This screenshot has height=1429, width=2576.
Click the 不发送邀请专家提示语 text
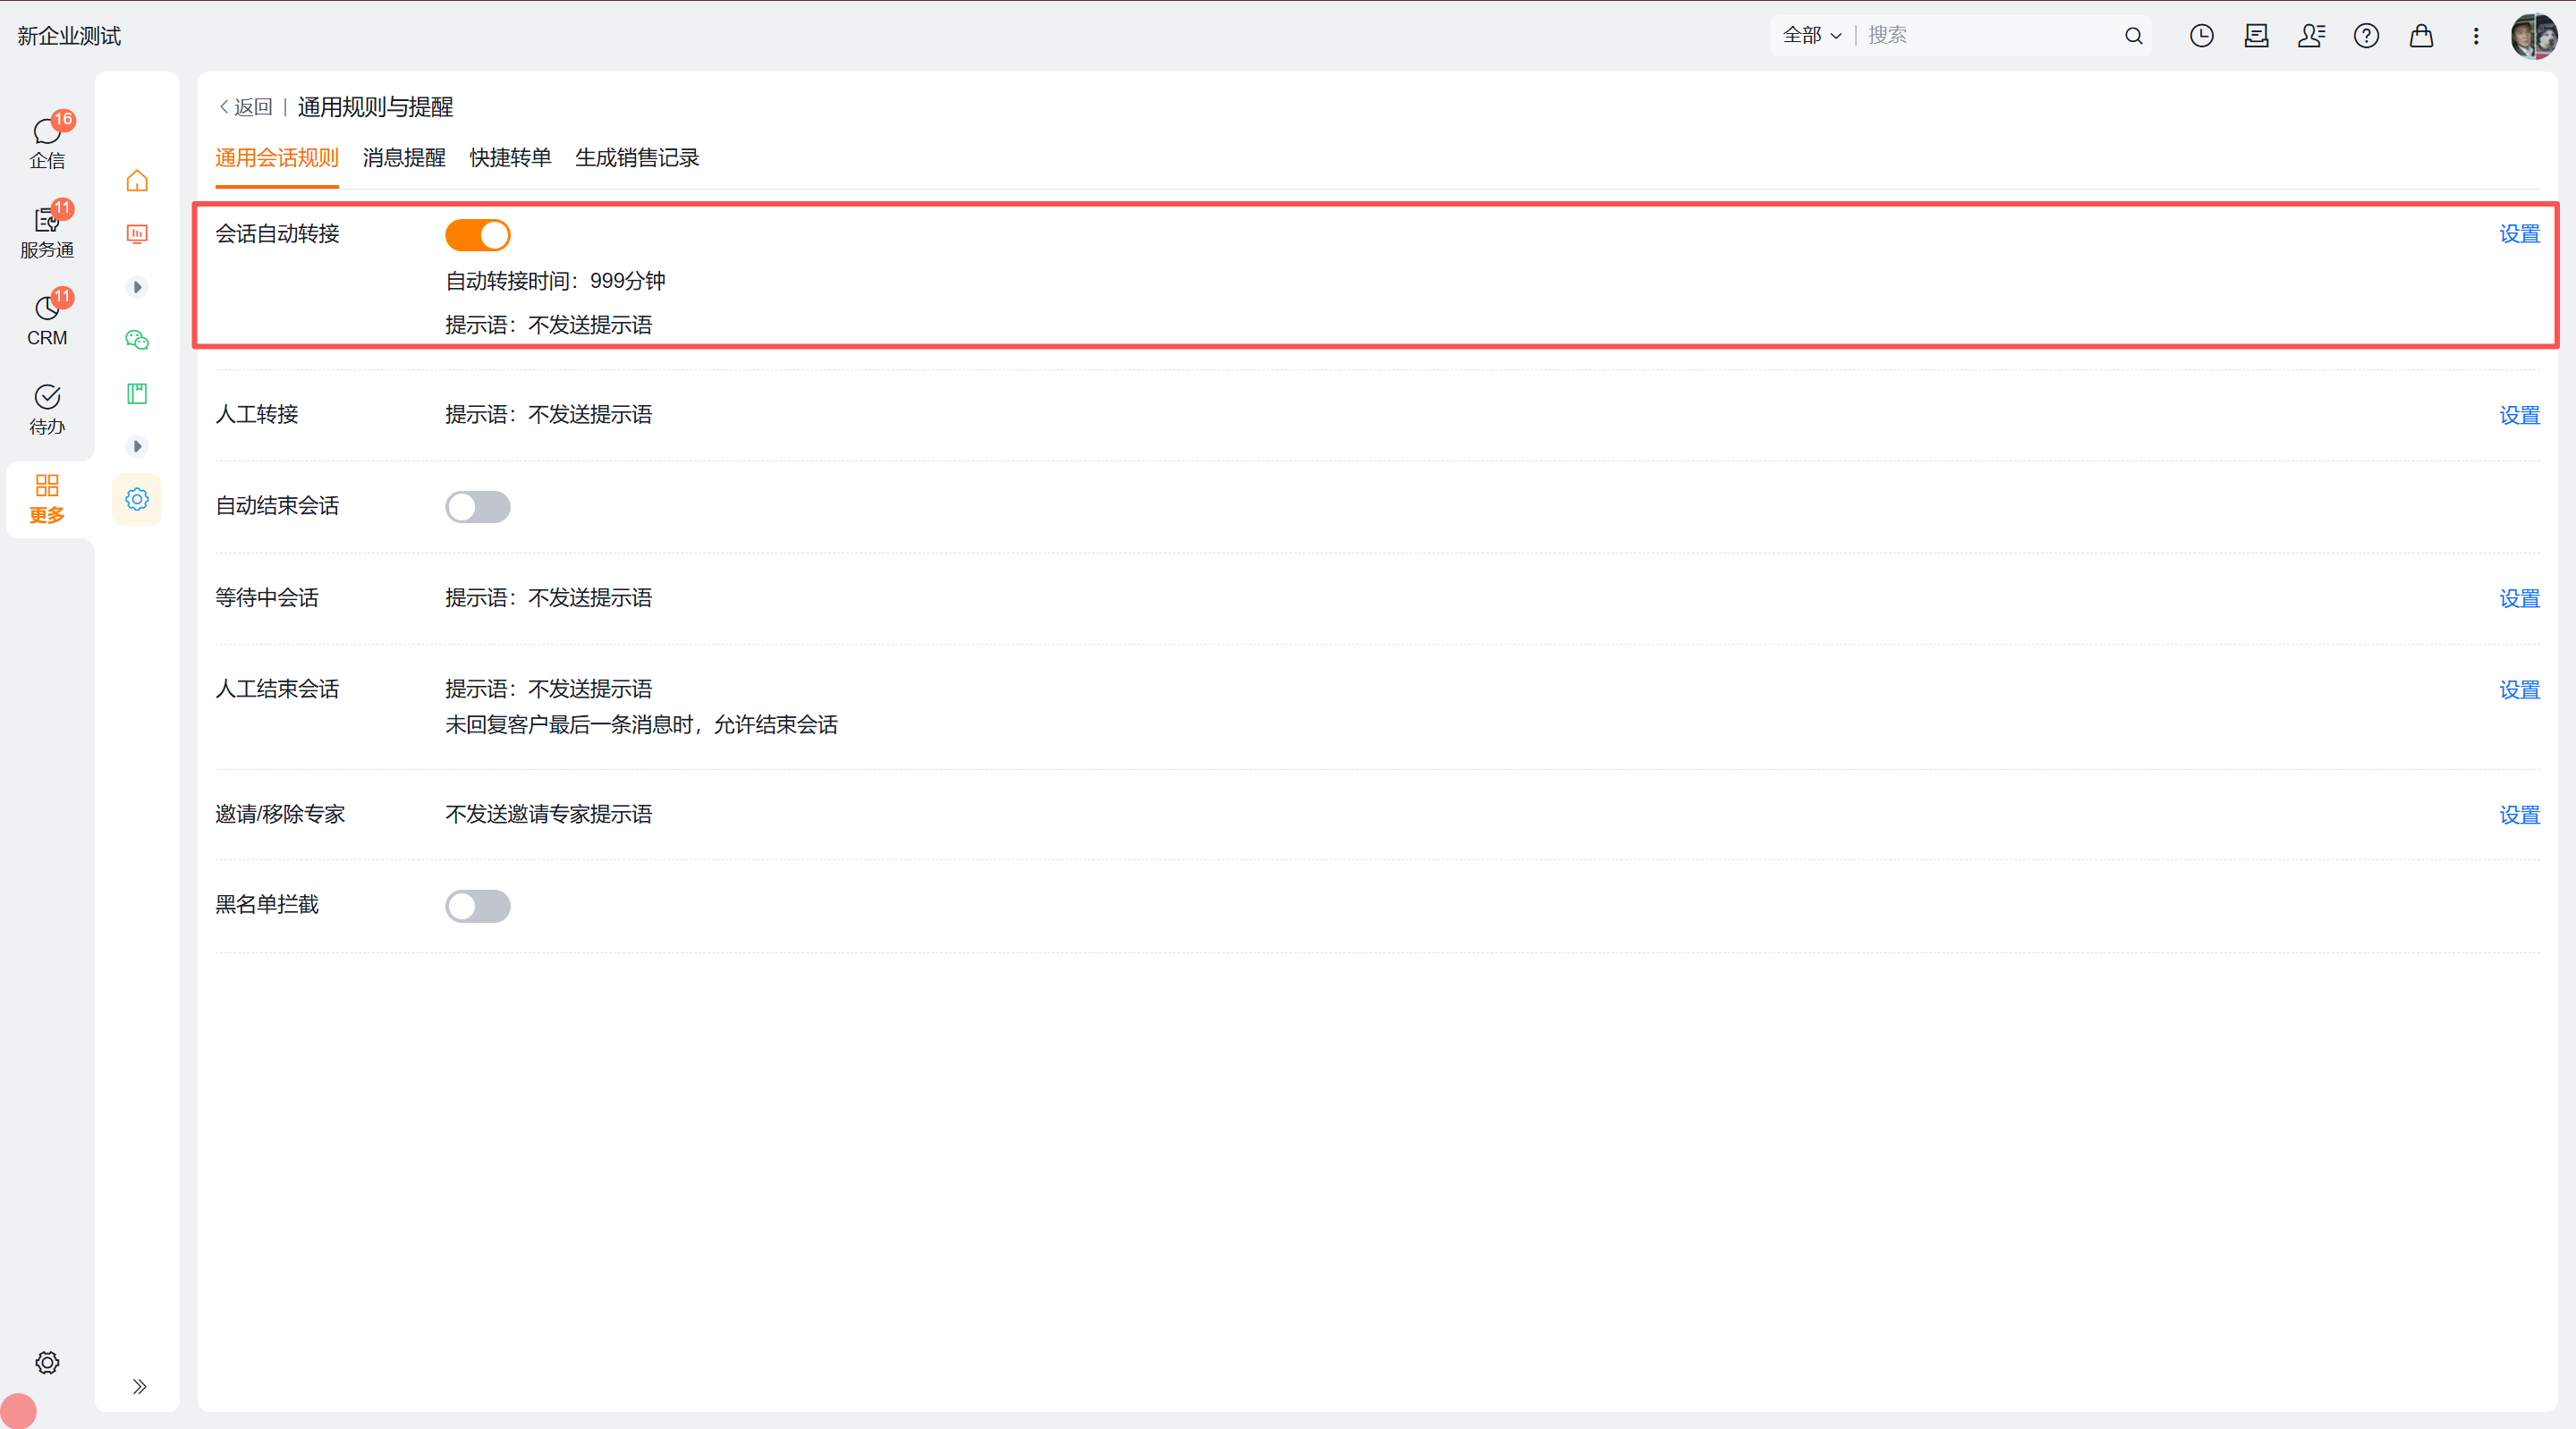pos(548,814)
